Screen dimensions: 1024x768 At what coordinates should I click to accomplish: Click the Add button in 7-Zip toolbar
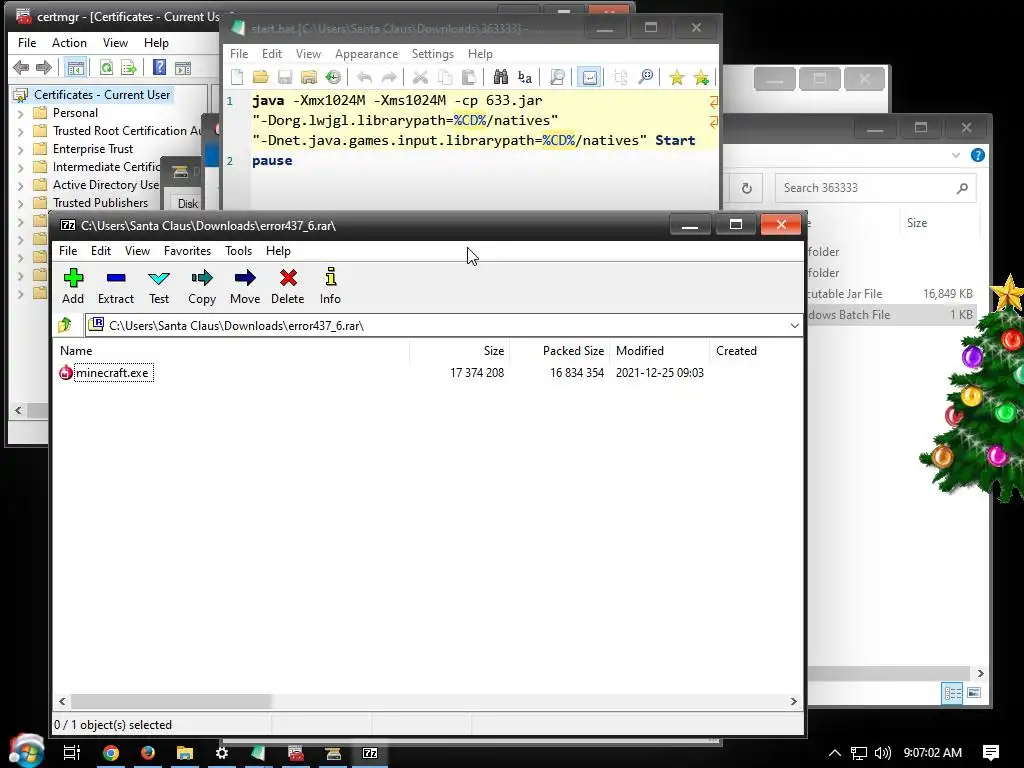click(x=73, y=286)
